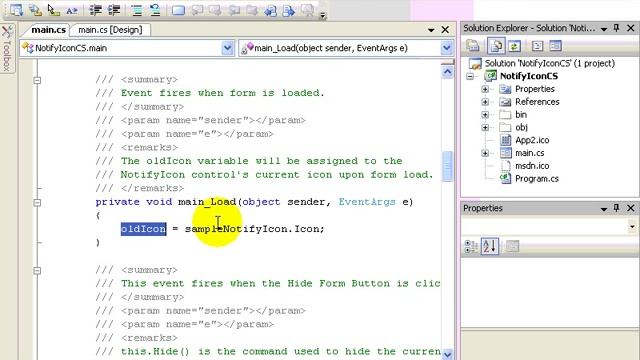Close the main.cs editor document
This screenshot has height=360, width=640.
[x=445, y=30]
